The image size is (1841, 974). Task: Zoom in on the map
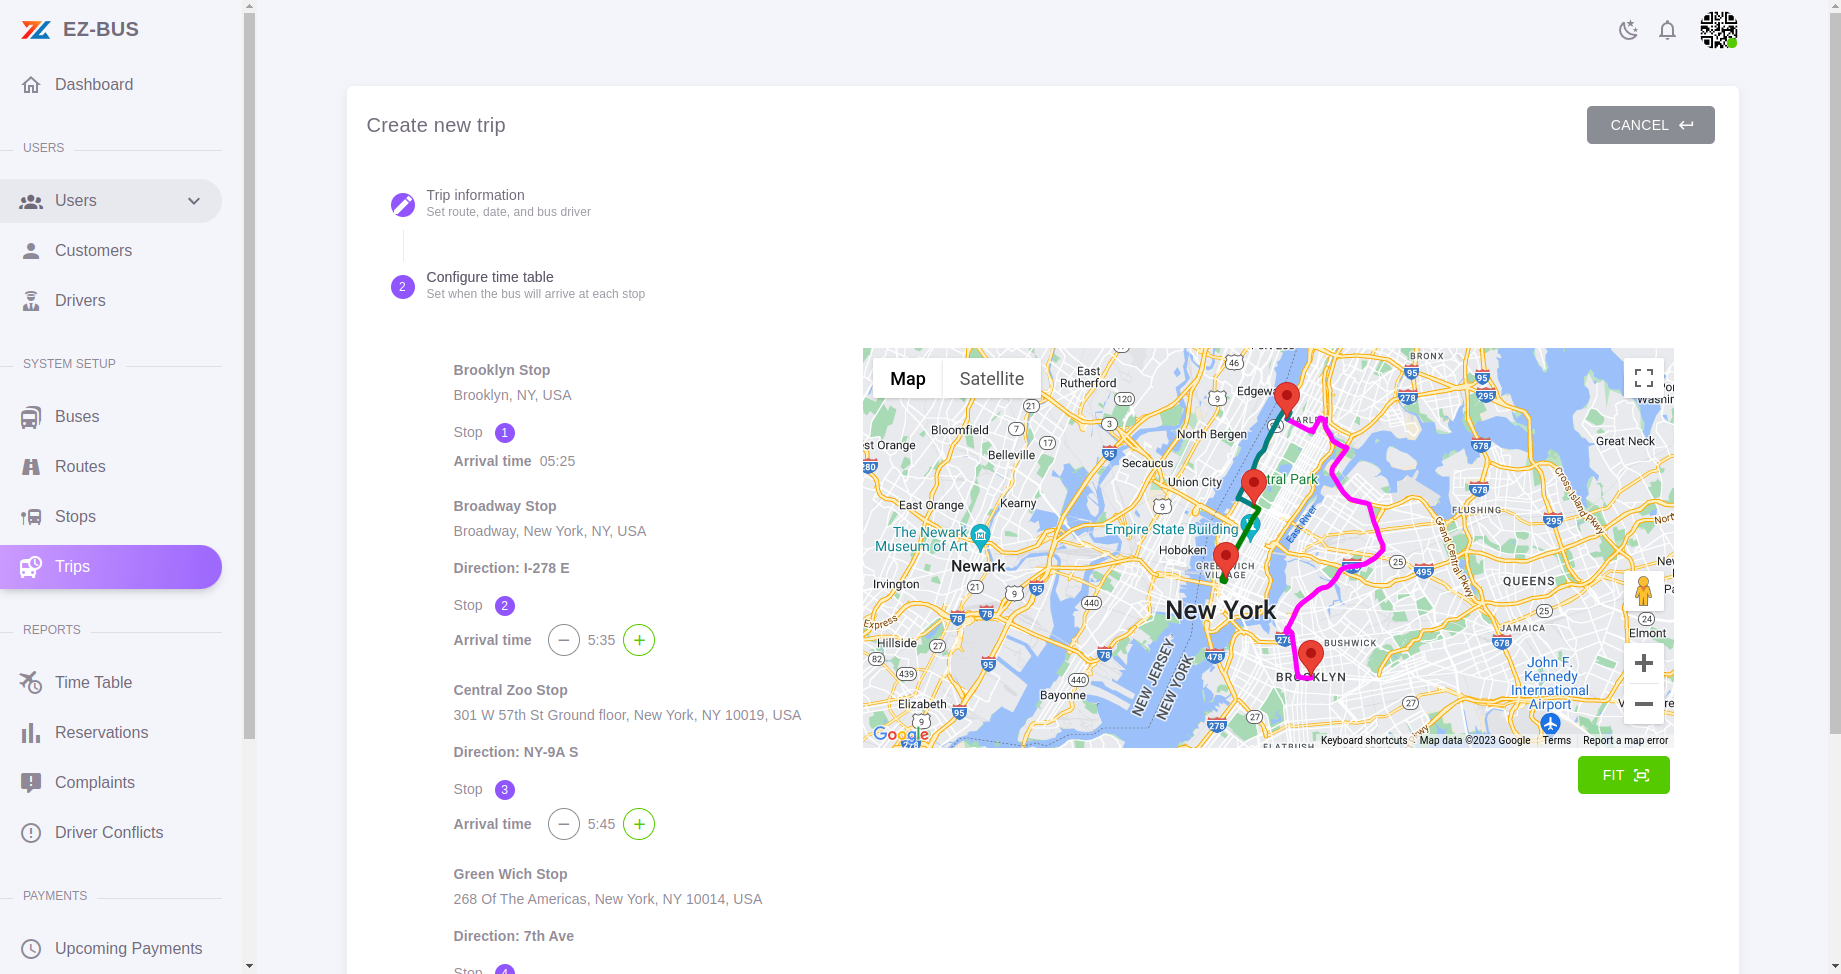pos(1643,663)
